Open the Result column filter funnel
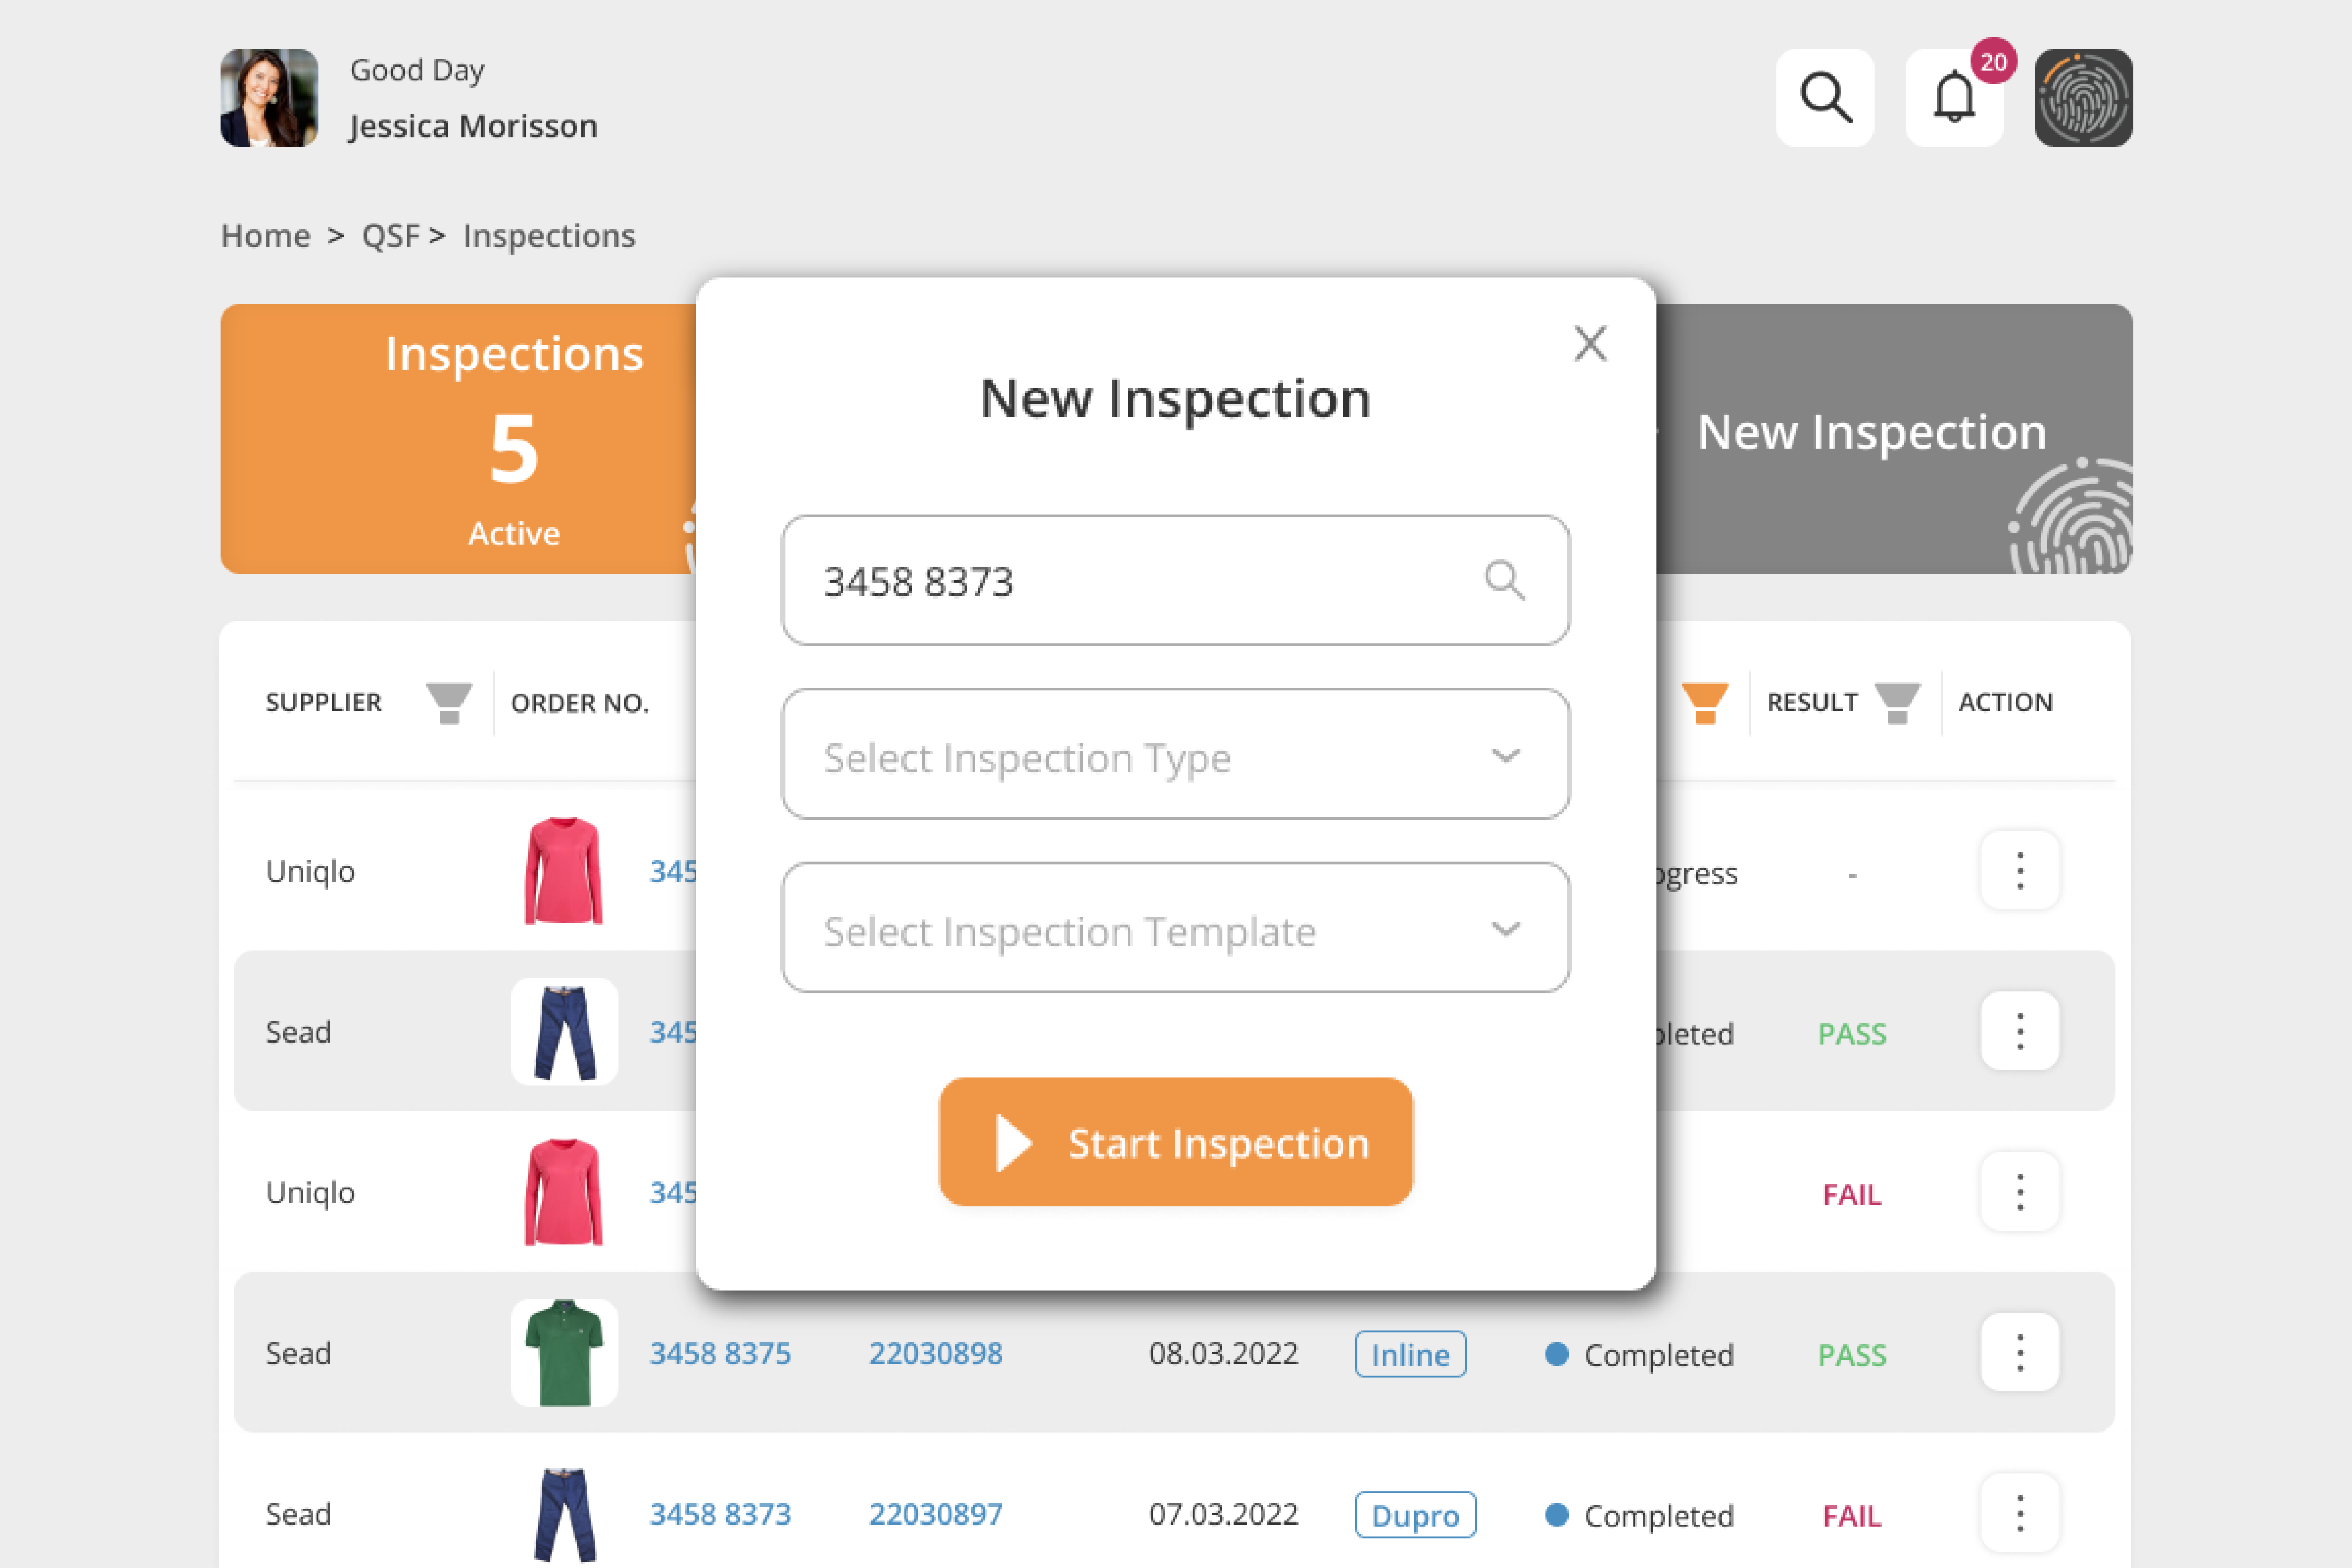The height and width of the screenshot is (1568, 2352). click(x=1896, y=702)
